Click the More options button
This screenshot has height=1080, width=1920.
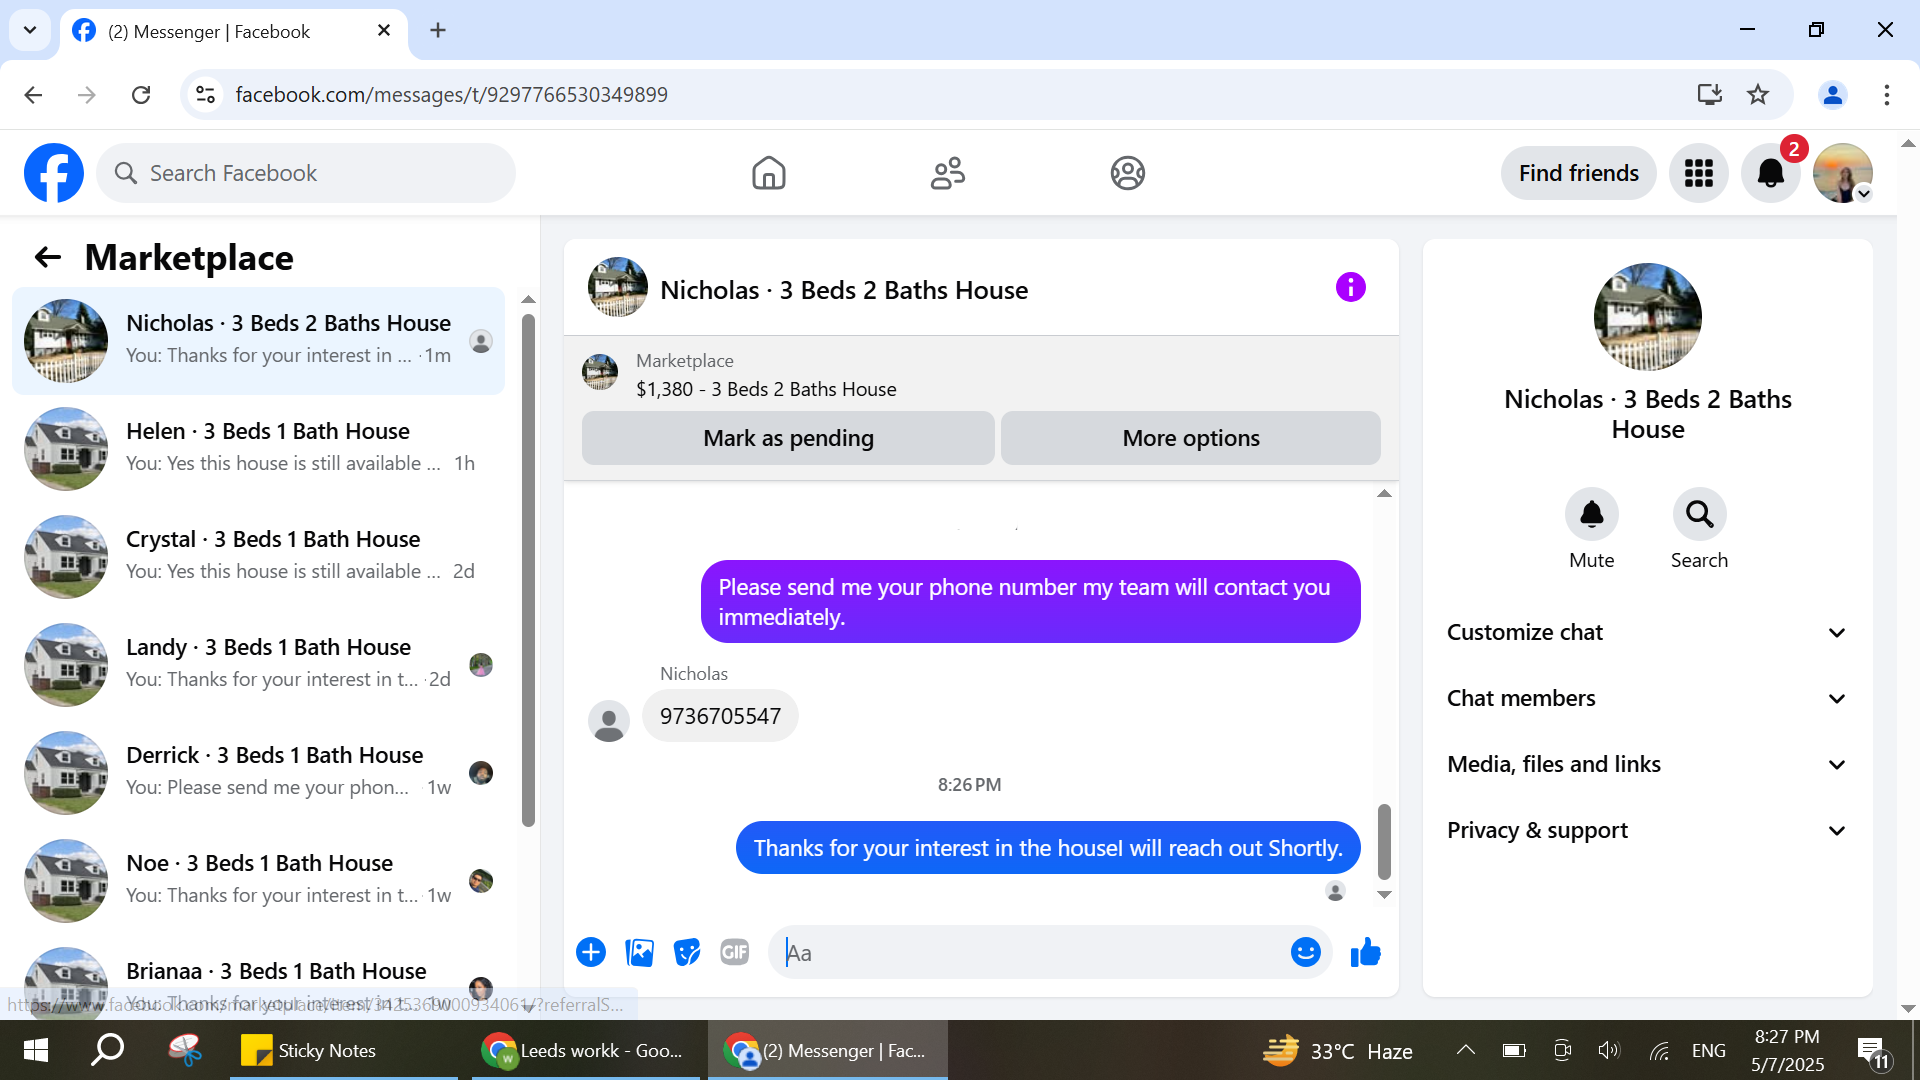(x=1190, y=438)
